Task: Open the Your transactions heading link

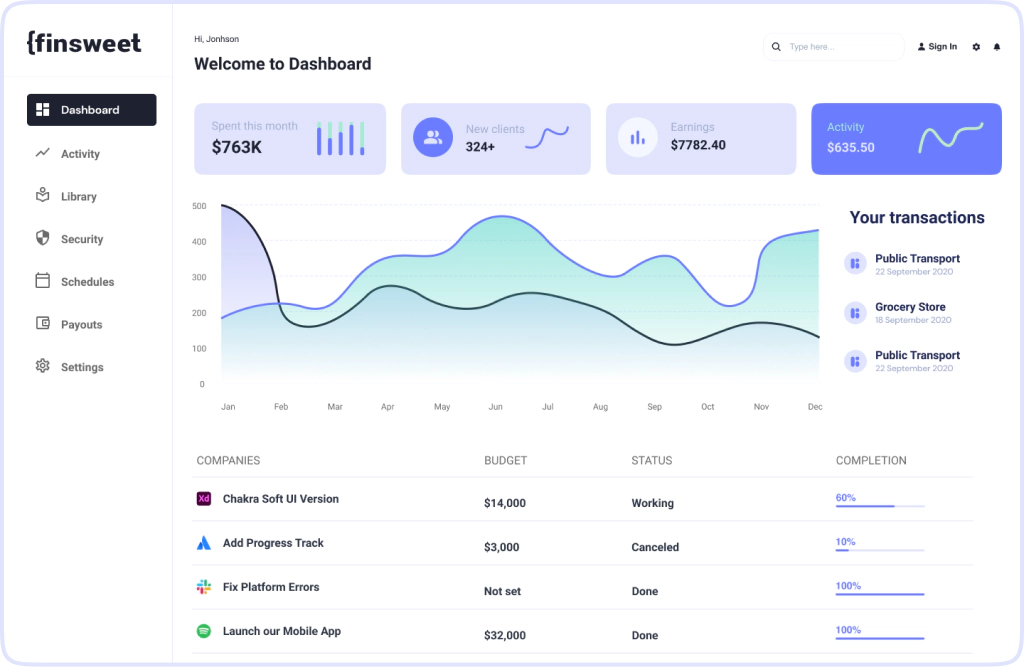Action: (x=916, y=217)
